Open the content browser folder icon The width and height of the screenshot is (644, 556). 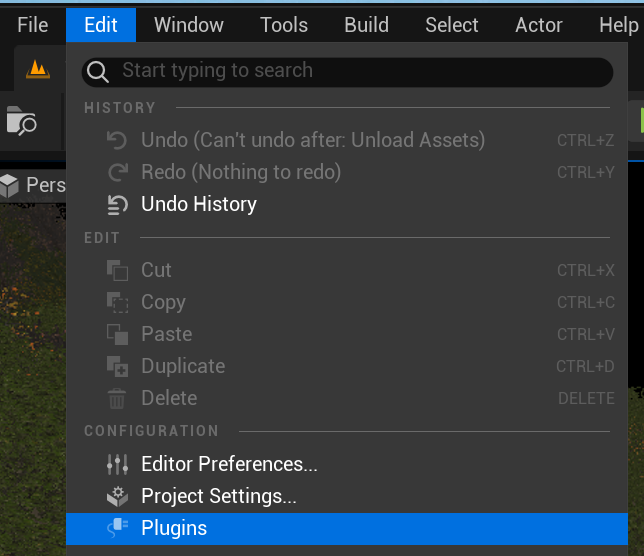(x=21, y=121)
